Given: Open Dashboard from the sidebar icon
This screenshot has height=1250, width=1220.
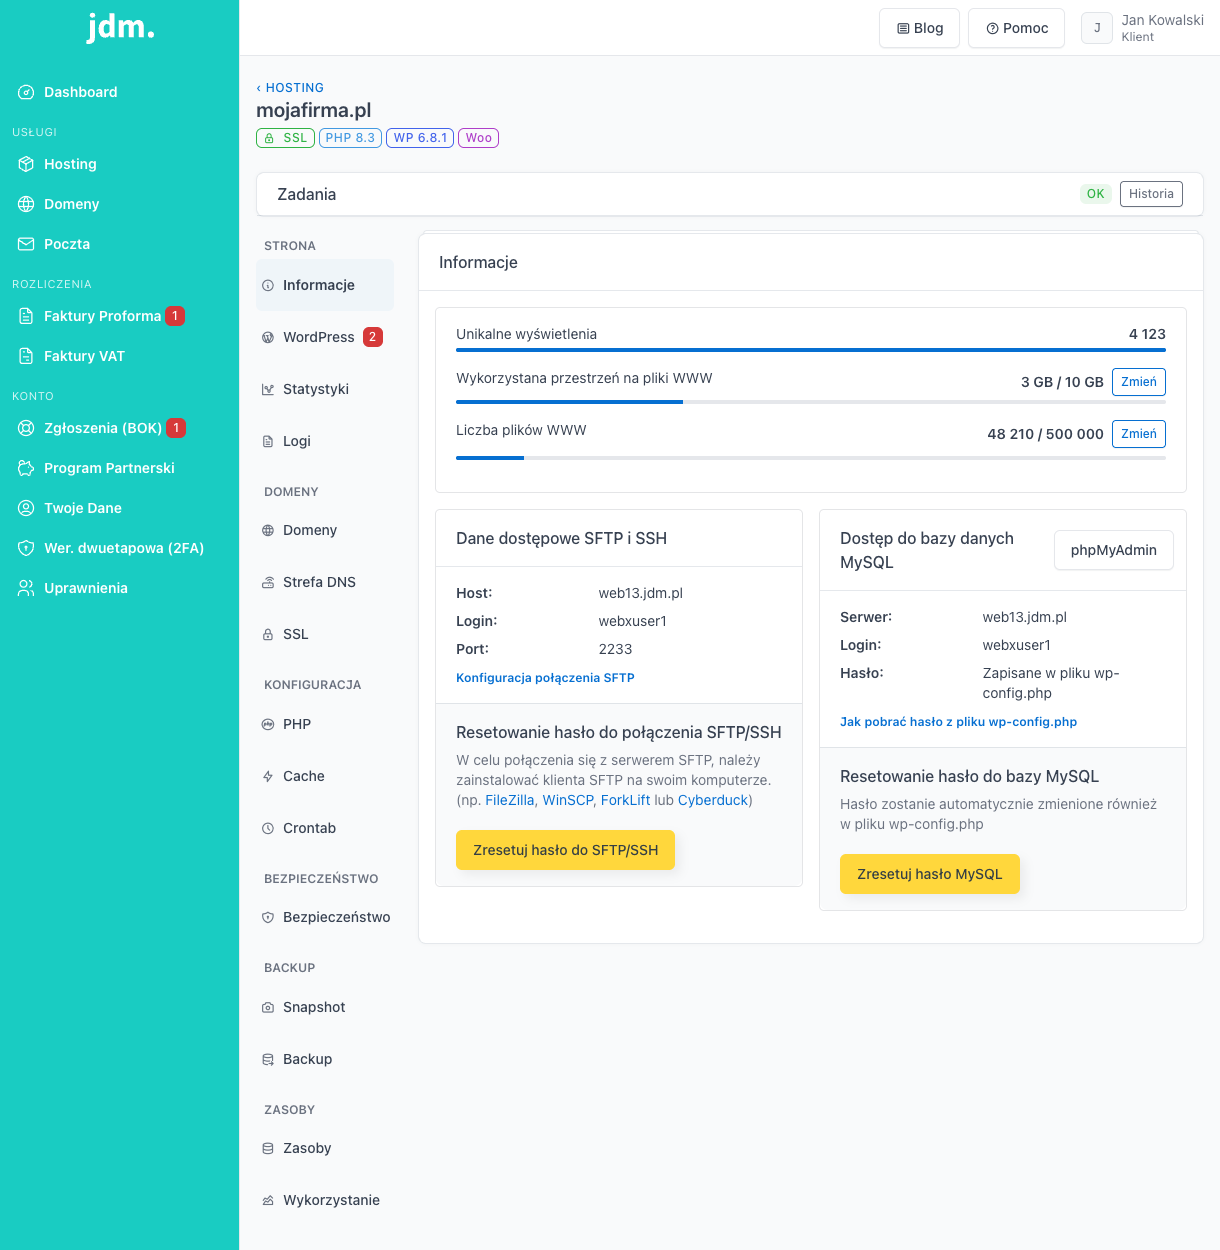Looking at the screenshot, I should (26, 92).
